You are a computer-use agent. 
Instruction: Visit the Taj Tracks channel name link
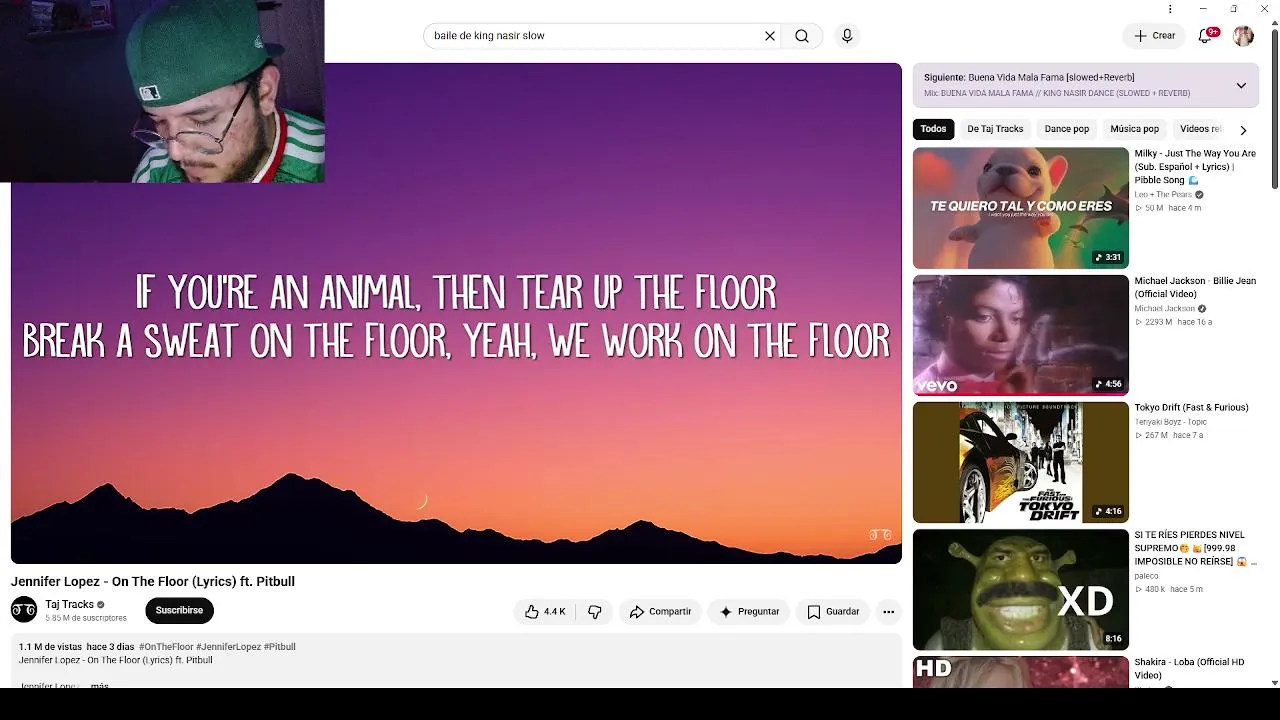click(69, 604)
